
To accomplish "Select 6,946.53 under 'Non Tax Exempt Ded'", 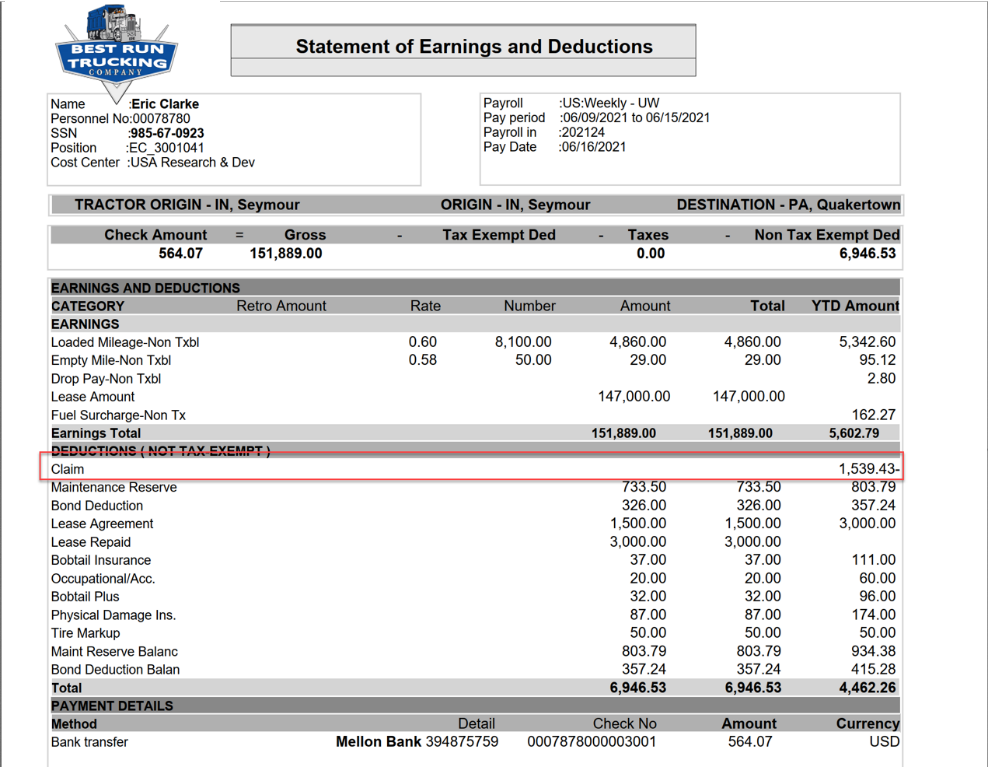I will pos(868,253).
